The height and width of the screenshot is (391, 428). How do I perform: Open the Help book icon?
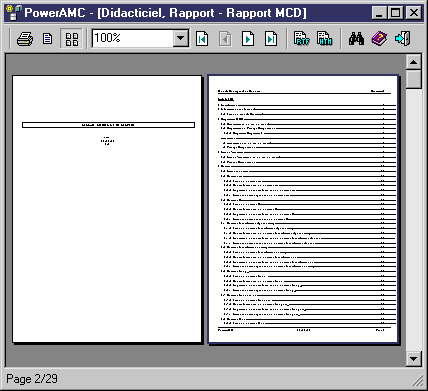pos(379,39)
